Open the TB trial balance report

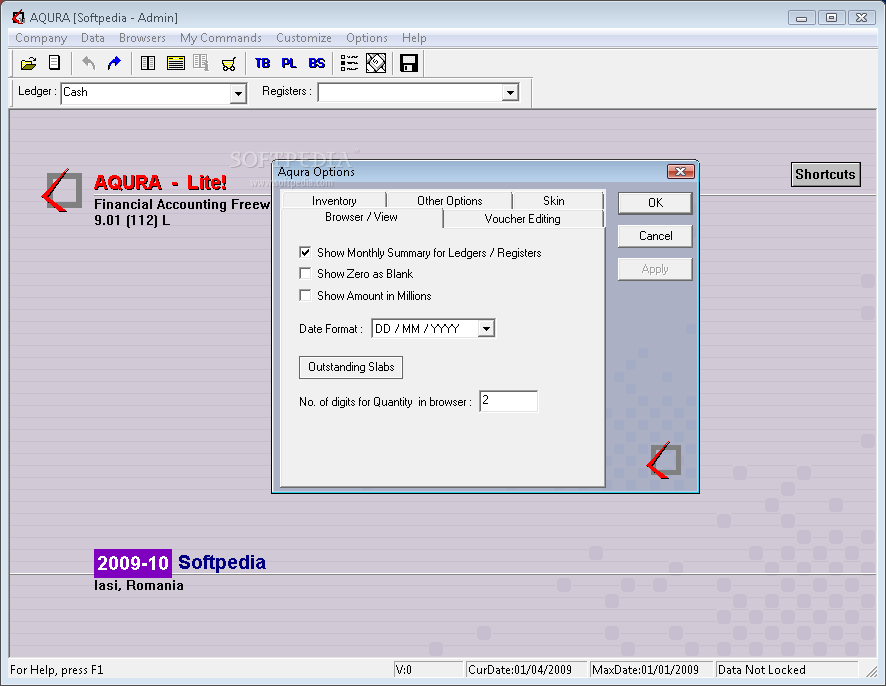point(262,63)
